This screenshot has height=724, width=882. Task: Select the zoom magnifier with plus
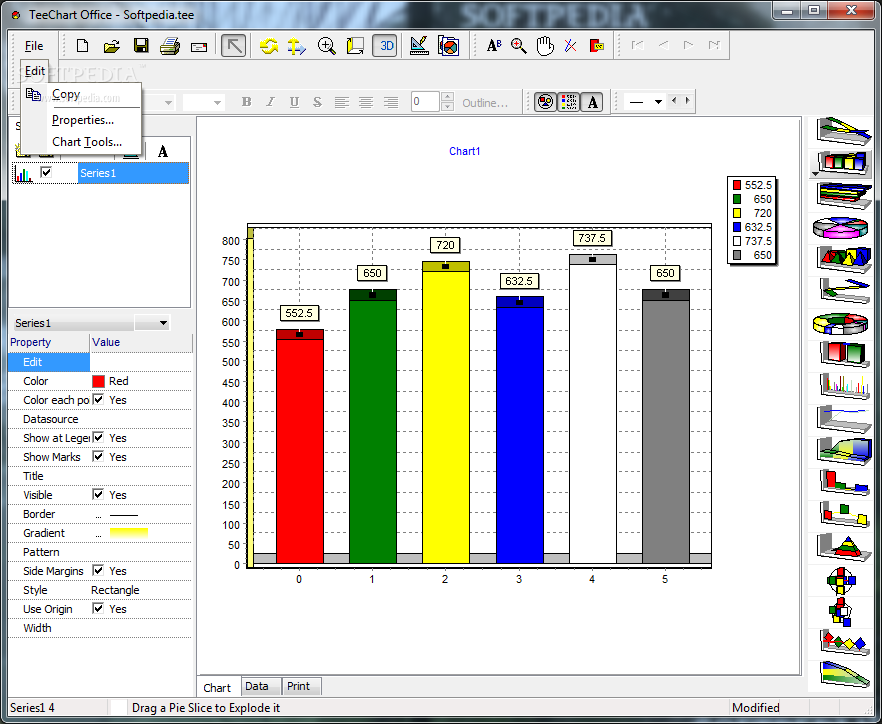[326, 46]
